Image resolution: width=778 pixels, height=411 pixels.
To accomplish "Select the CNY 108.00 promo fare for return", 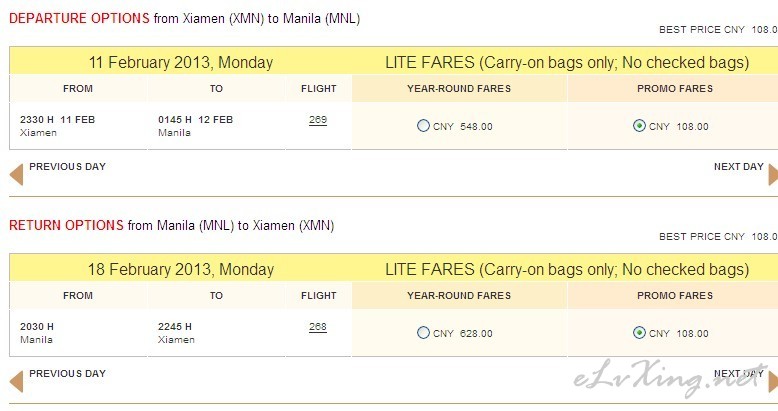I will [639, 333].
